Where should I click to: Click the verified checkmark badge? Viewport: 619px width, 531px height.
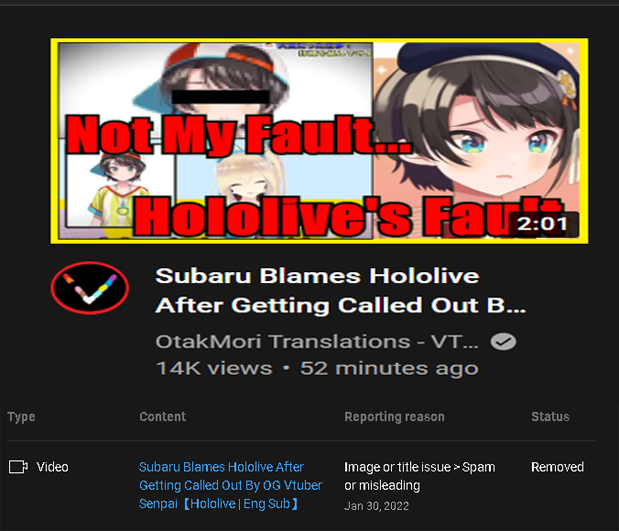pos(503,341)
